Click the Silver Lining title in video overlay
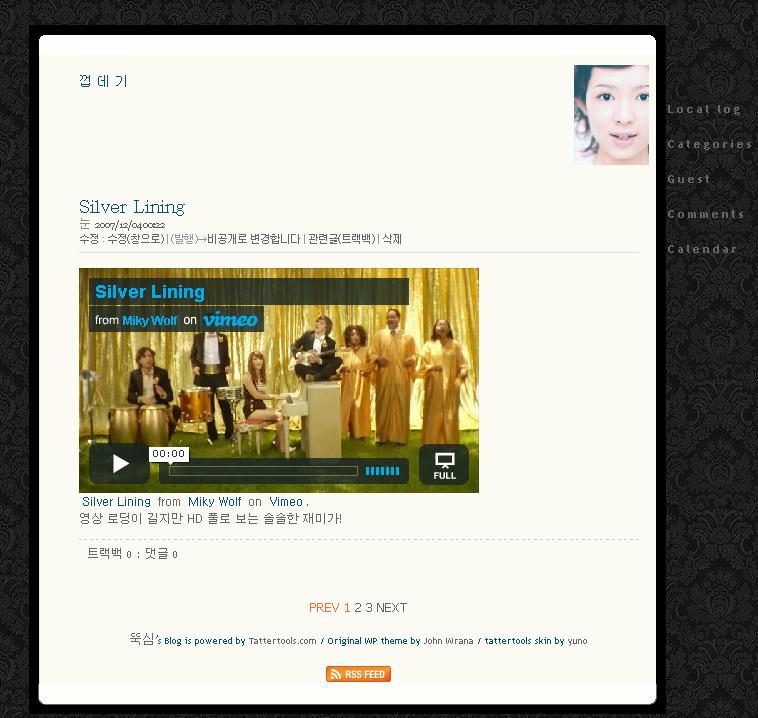Viewport: 758px width, 718px height. [150, 292]
